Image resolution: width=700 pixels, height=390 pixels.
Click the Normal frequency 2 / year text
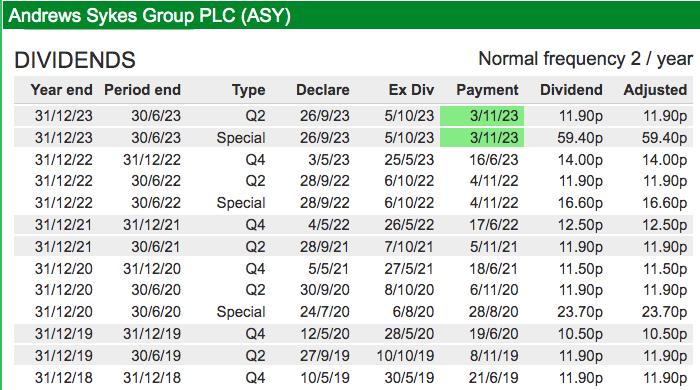[585, 59]
